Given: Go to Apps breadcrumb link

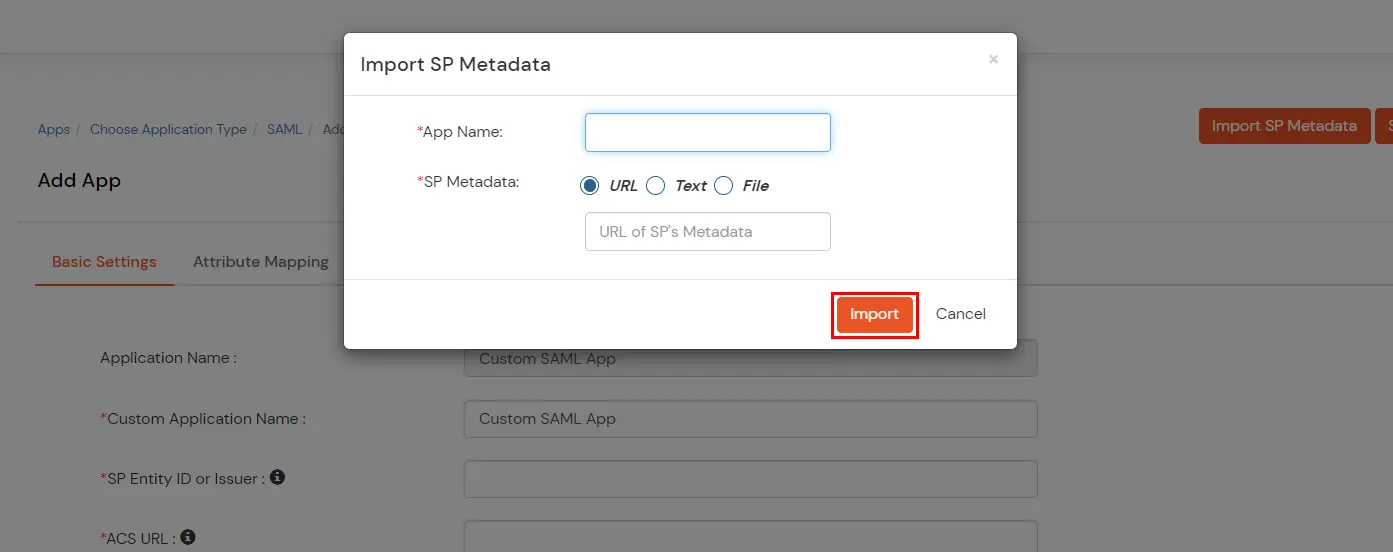Looking at the screenshot, I should [x=54, y=129].
